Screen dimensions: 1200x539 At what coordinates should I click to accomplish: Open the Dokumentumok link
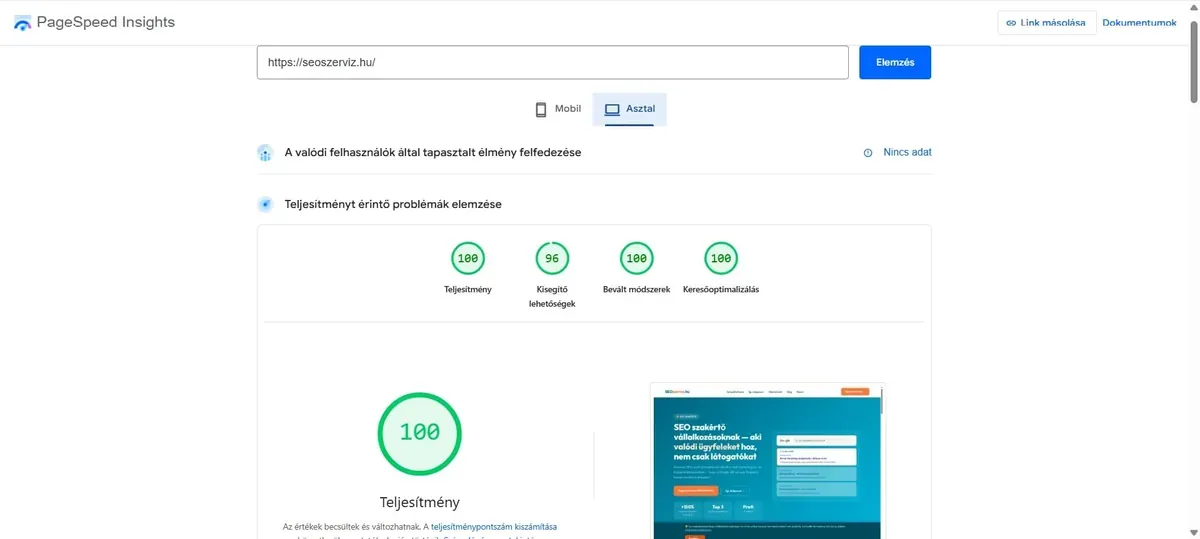point(1139,23)
